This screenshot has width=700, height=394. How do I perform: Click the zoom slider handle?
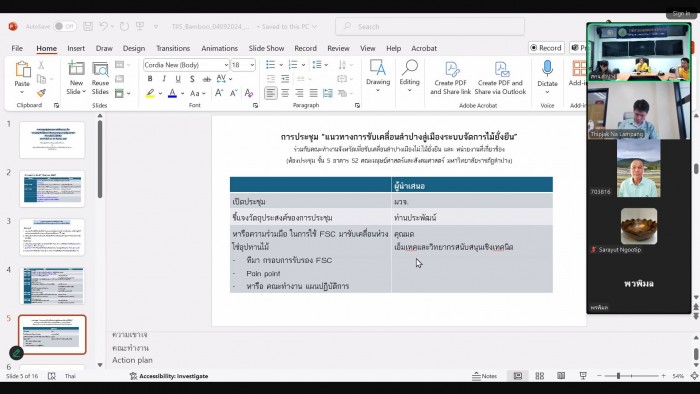(618, 376)
